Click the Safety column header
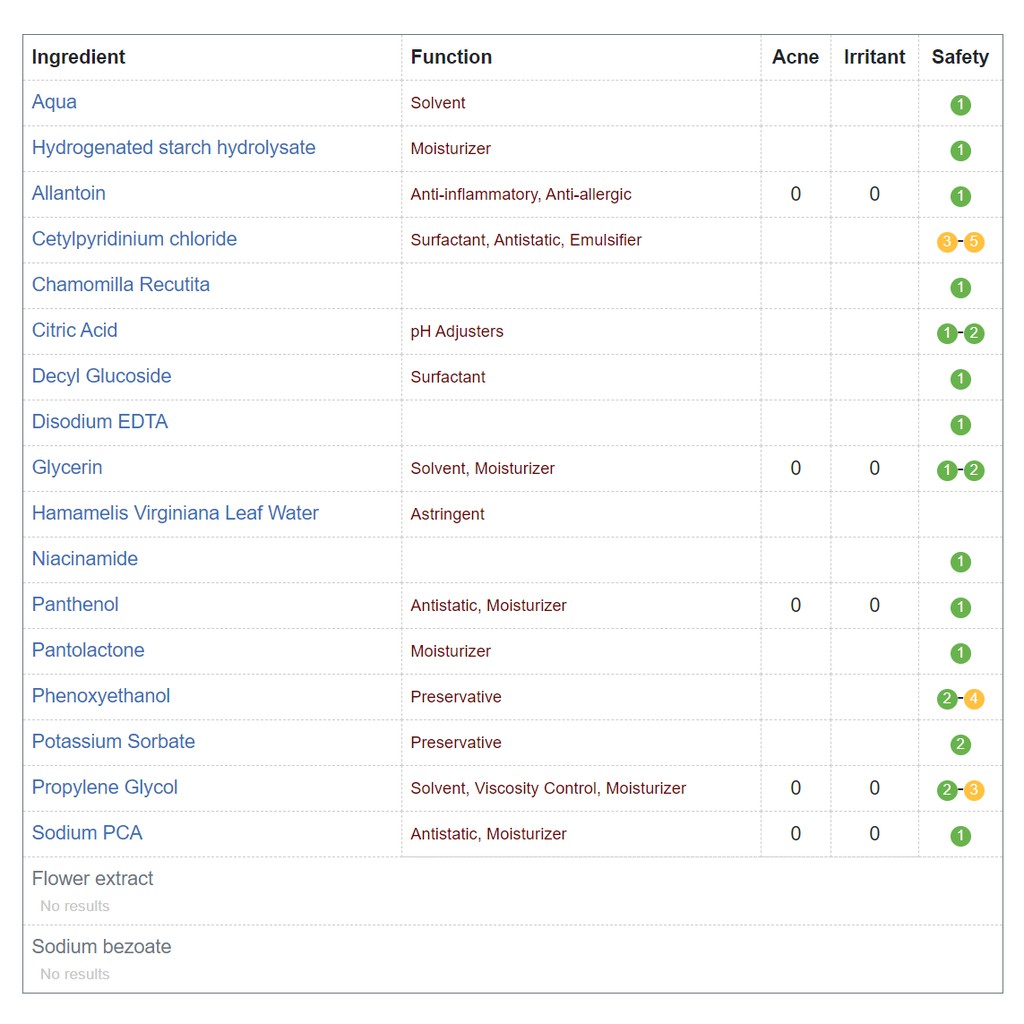 click(959, 57)
